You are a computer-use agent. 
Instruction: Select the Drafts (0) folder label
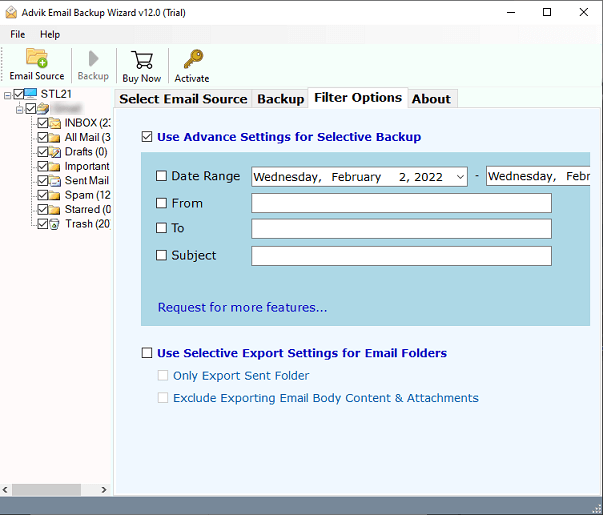click(x=86, y=152)
